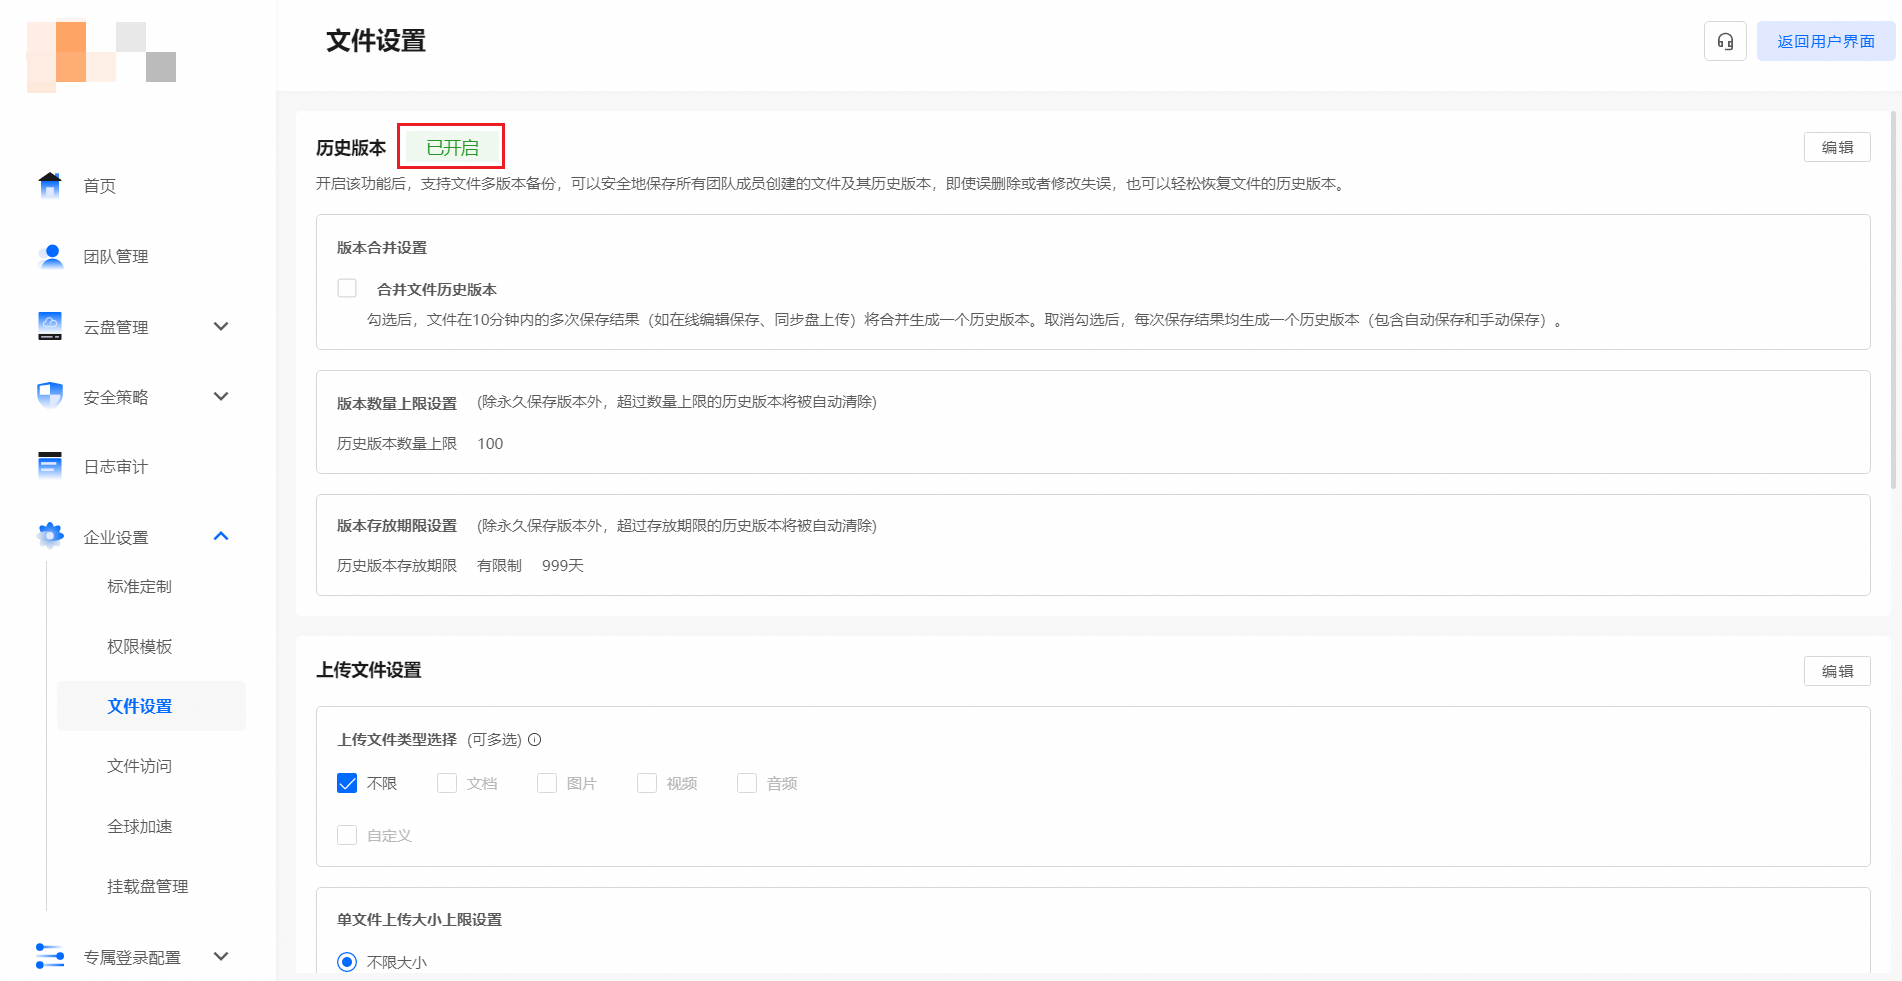The height and width of the screenshot is (981, 1902).
Task: Expand the 云盘管理 submenu chevron
Action: pyautogui.click(x=221, y=326)
